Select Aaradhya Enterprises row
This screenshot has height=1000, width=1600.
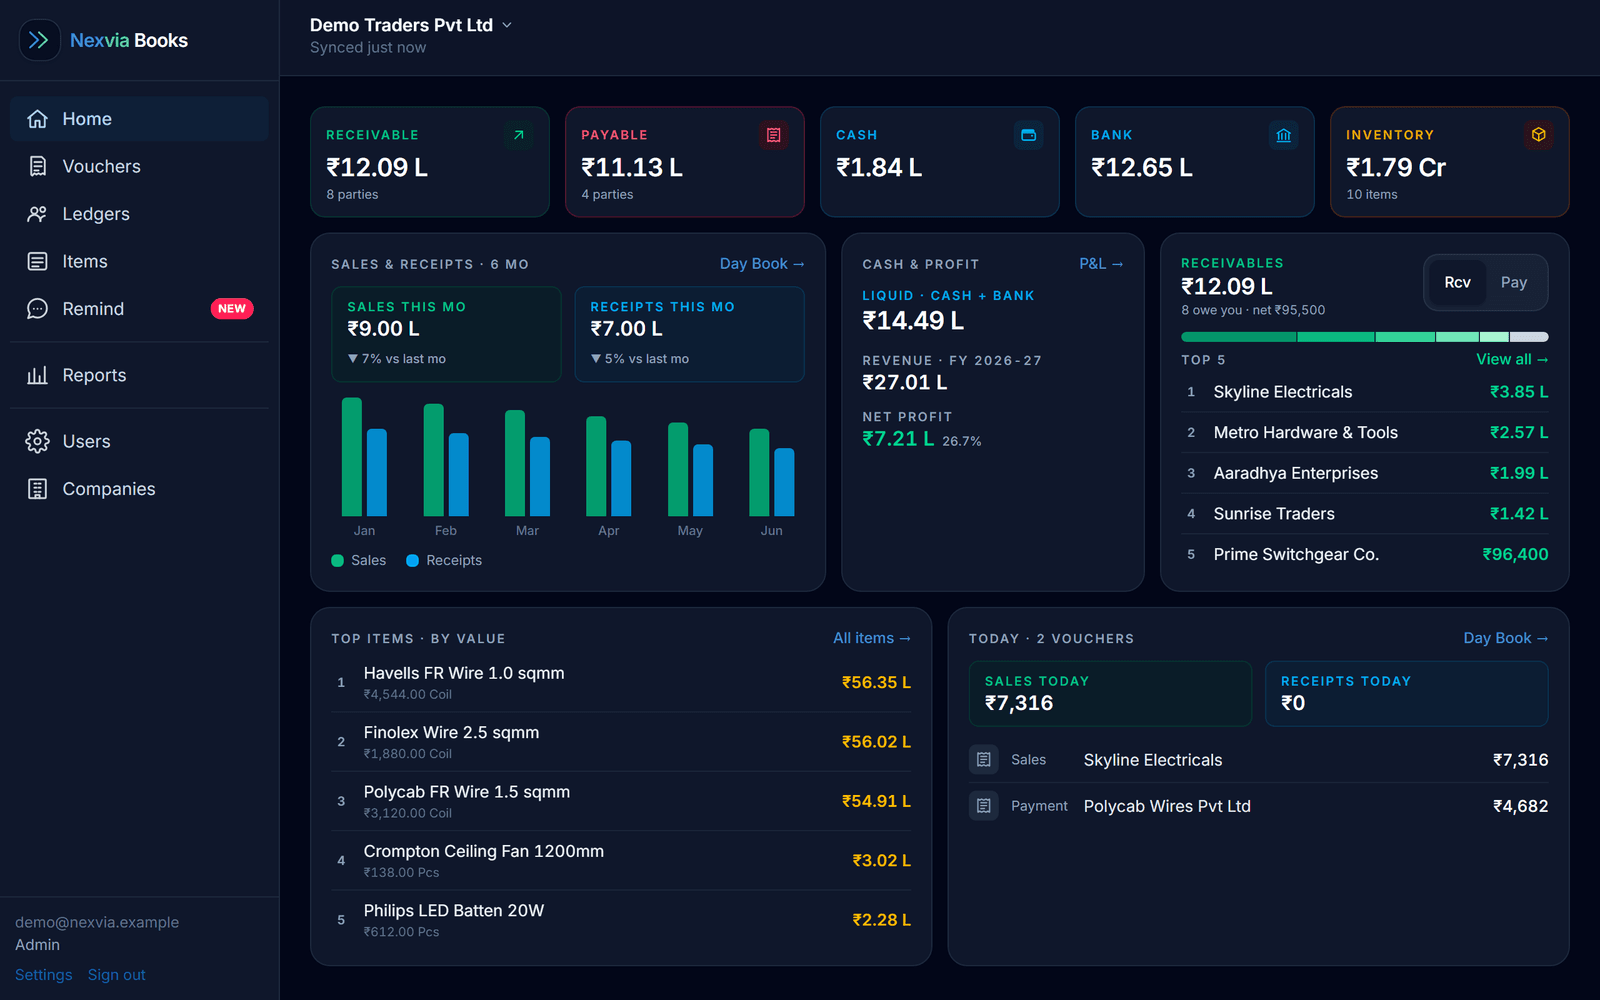1365,473
